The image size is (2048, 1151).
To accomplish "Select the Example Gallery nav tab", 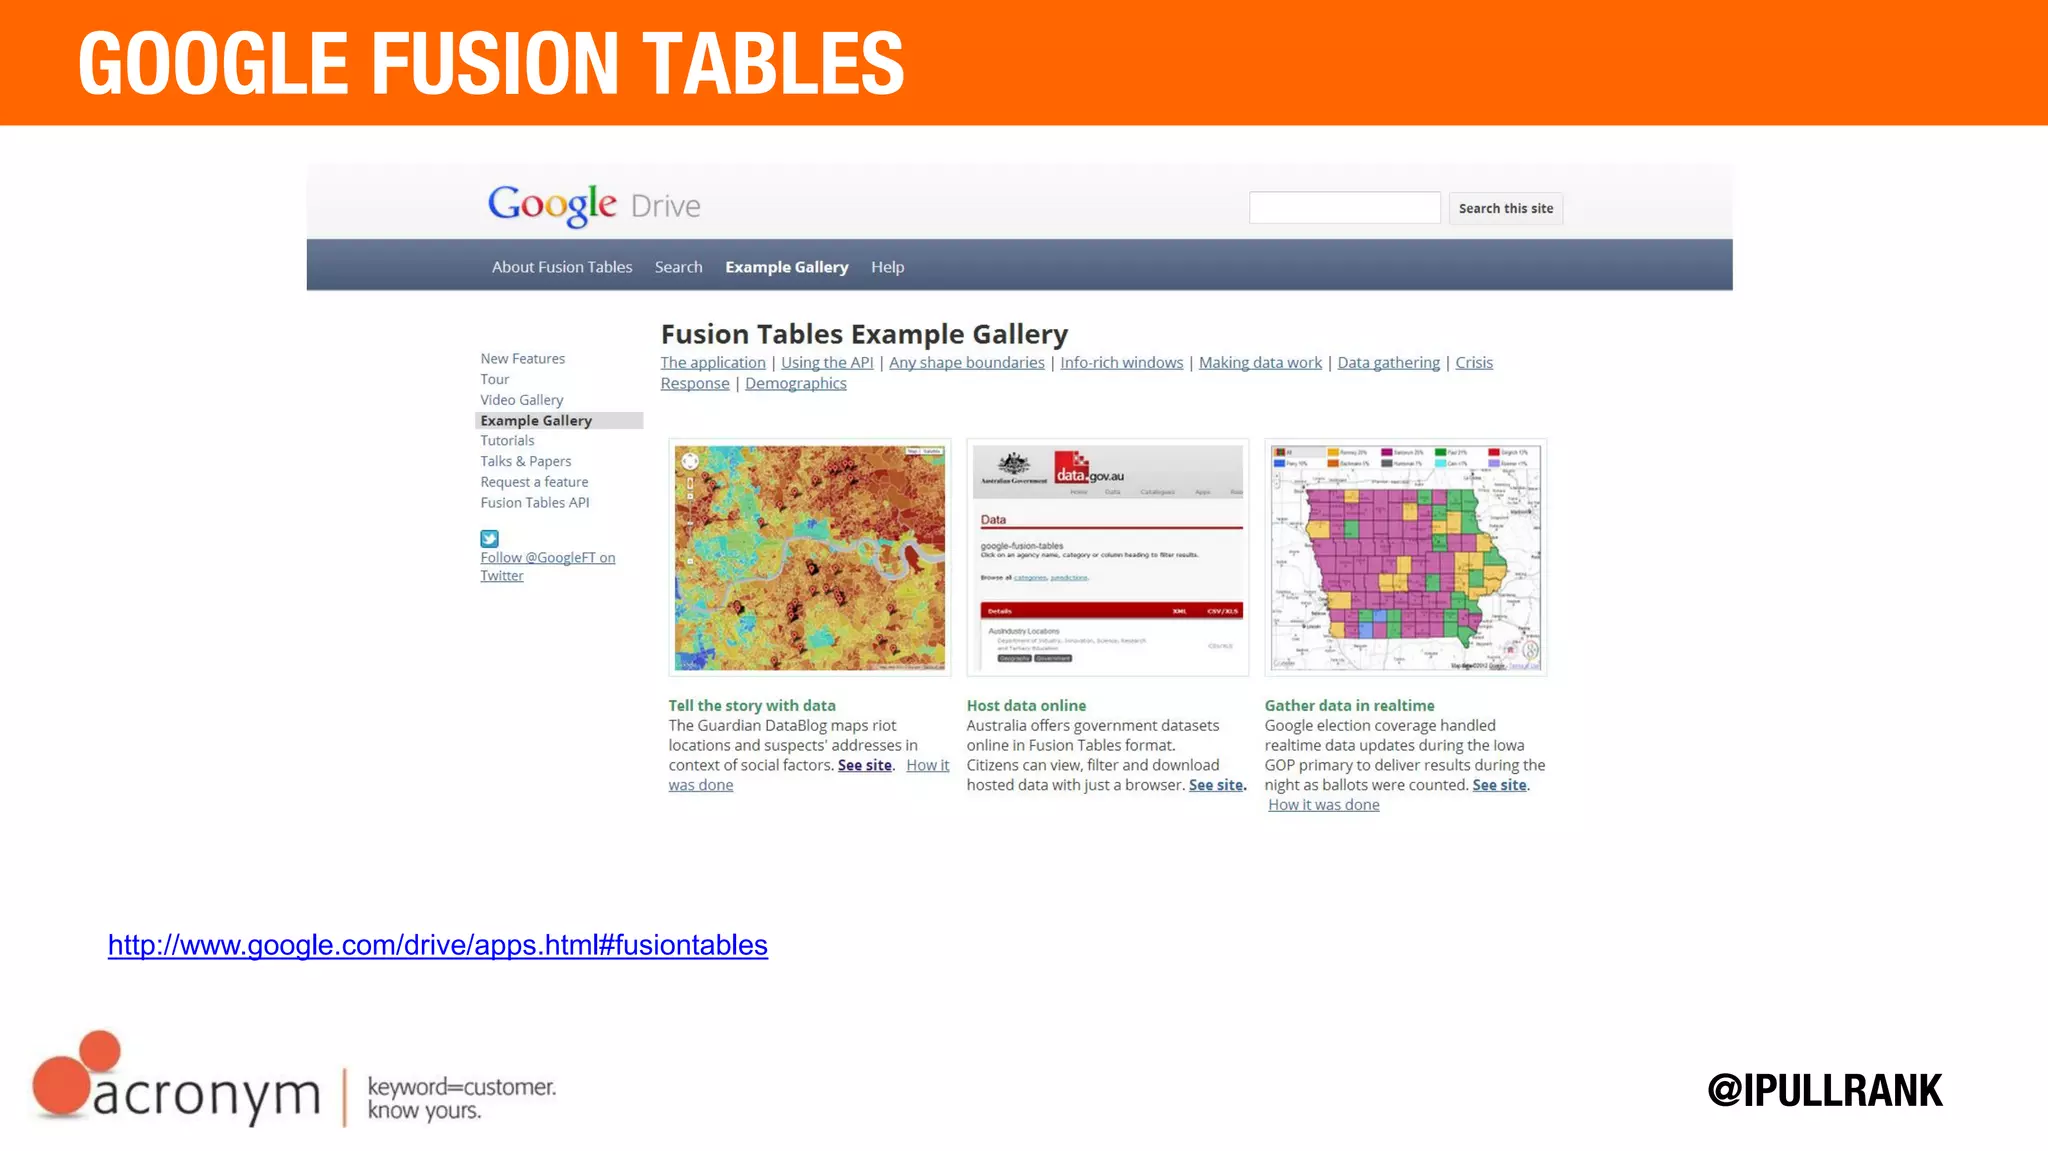I will click(787, 267).
